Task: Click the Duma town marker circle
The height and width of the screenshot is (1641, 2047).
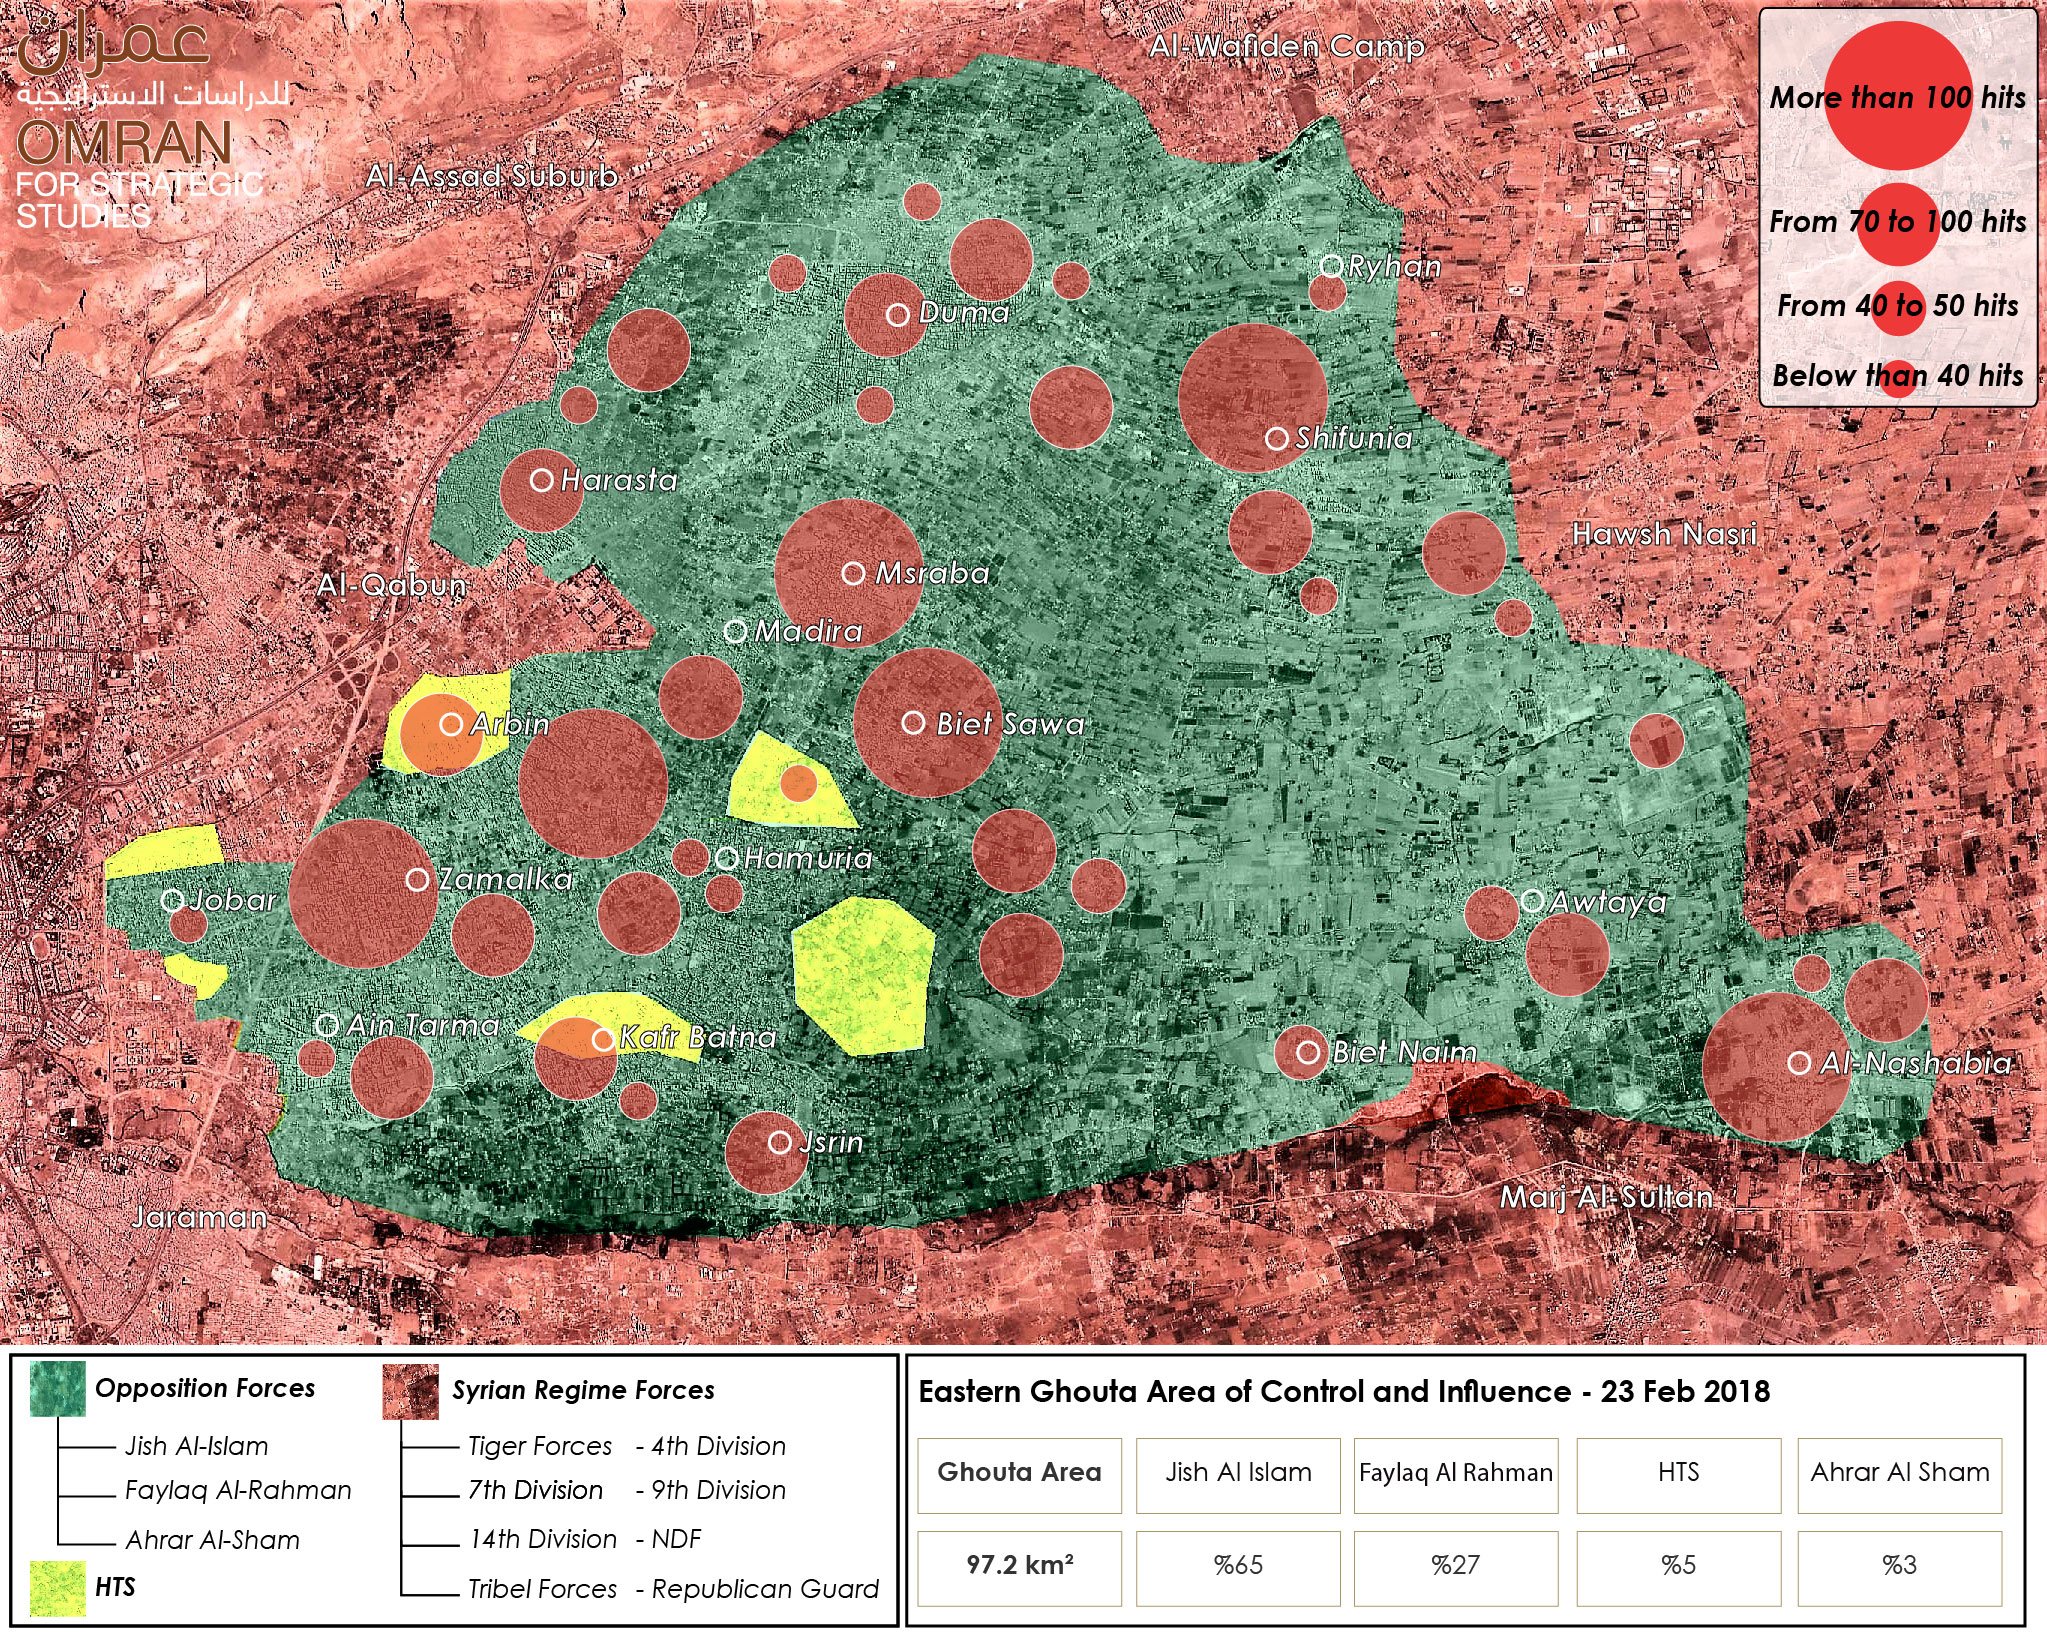Action: coord(898,315)
